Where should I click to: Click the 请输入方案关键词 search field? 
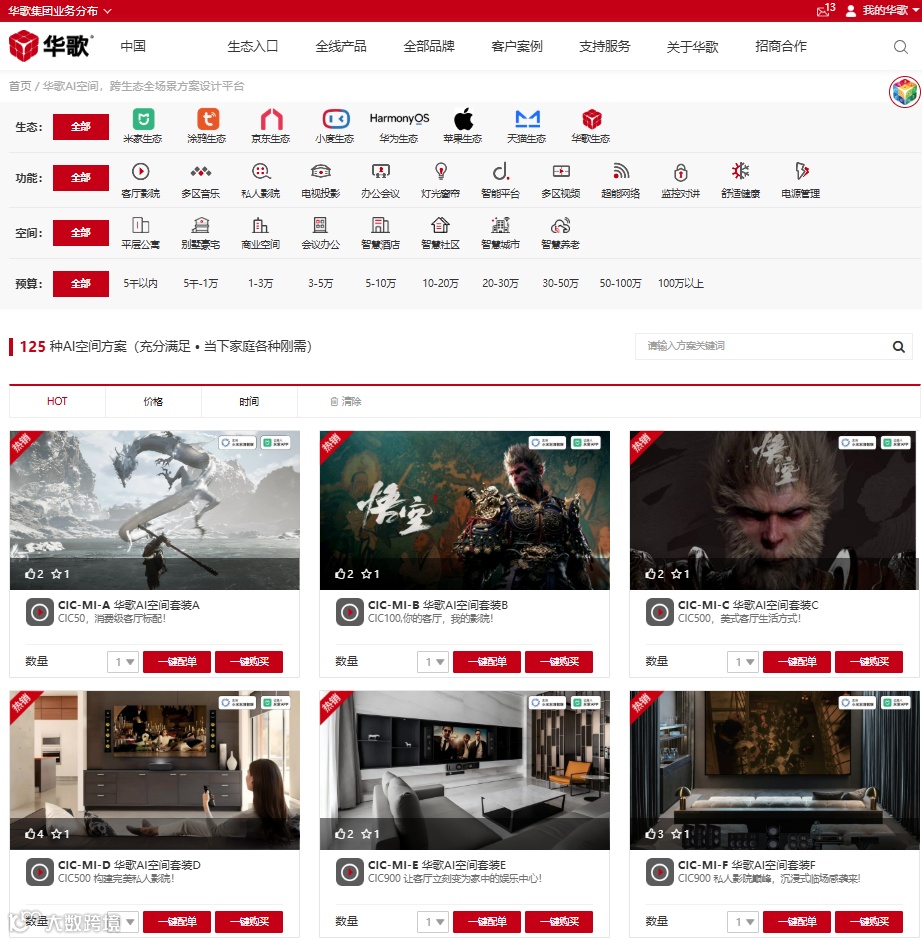[761, 347]
